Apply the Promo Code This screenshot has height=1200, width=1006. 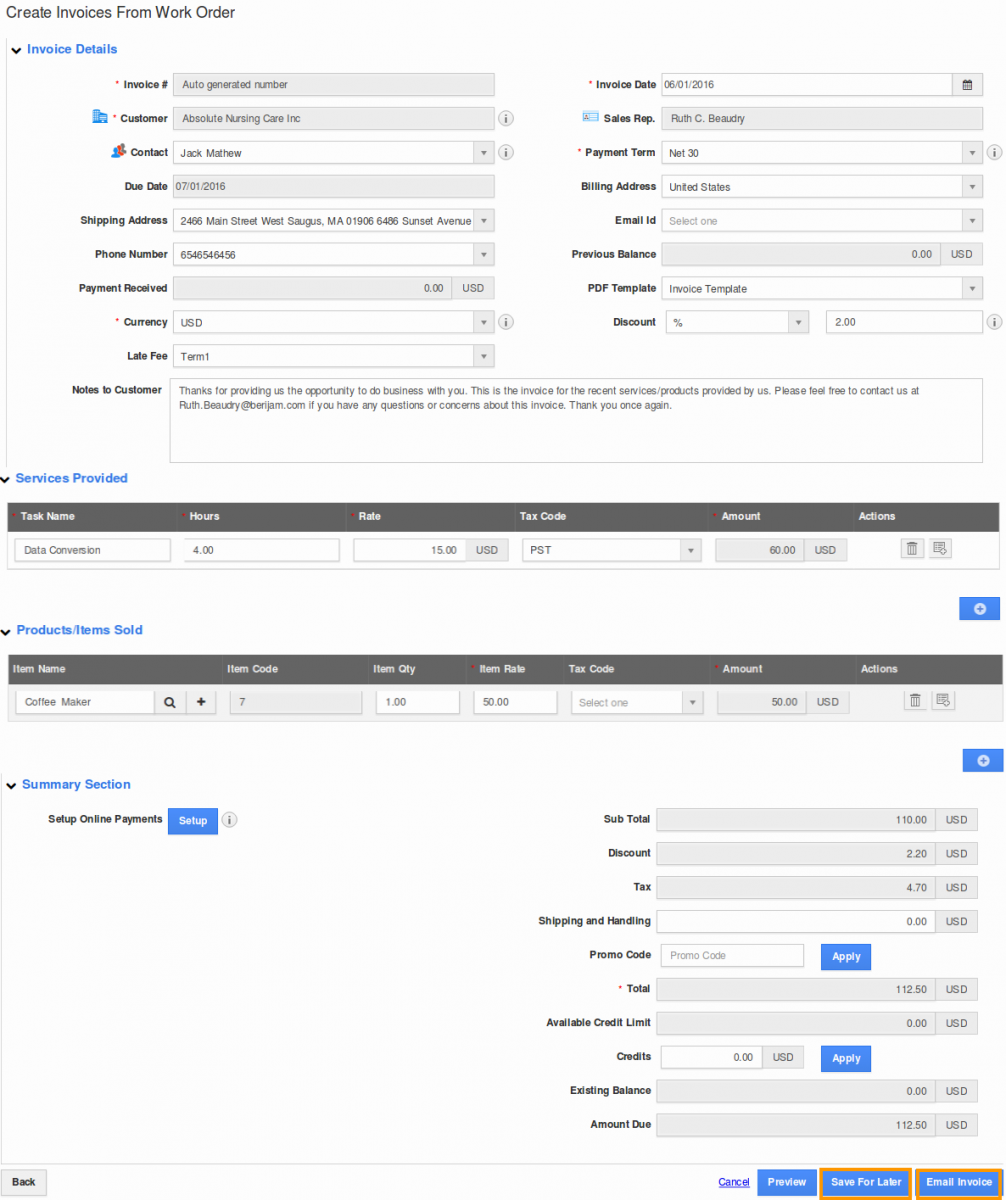click(x=846, y=956)
